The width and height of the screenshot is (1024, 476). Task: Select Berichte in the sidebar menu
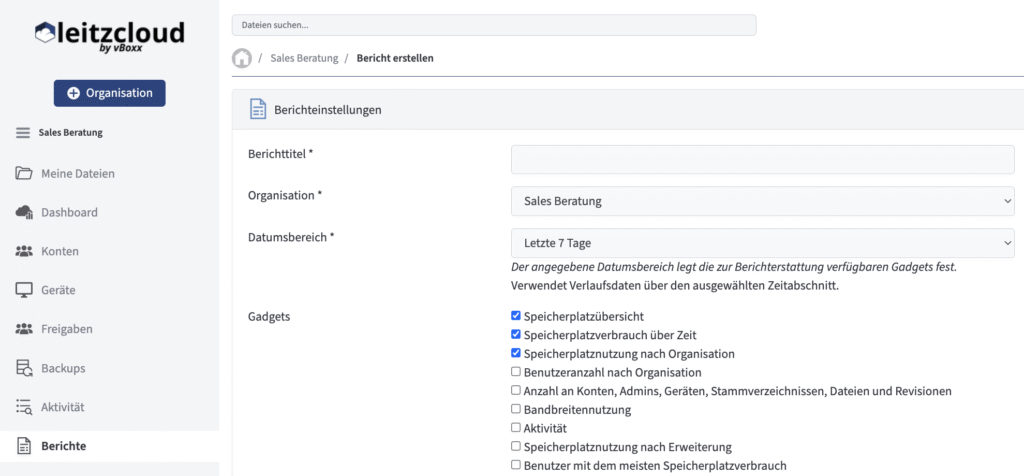63,446
